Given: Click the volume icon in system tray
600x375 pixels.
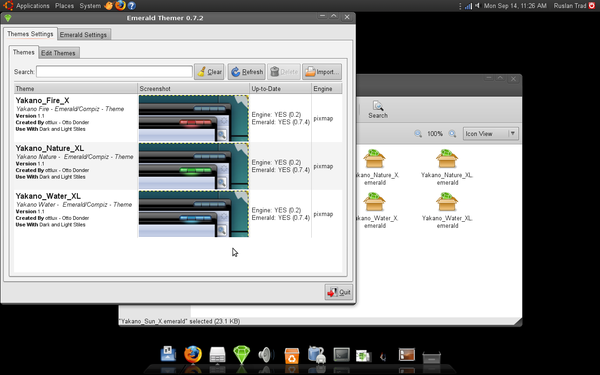Looking at the screenshot, I should coord(477,6).
